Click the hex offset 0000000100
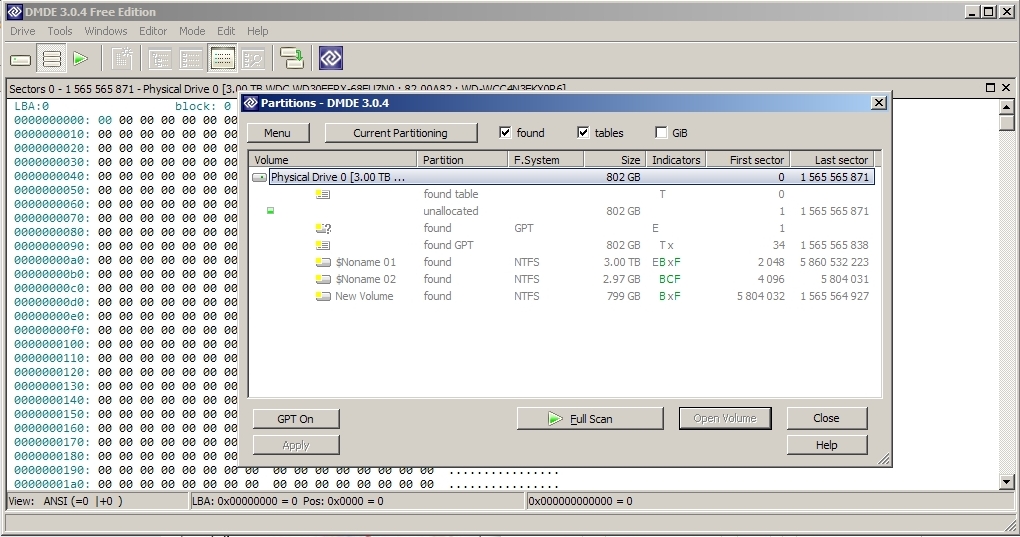This screenshot has height=537, width=1020. click(x=52, y=344)
